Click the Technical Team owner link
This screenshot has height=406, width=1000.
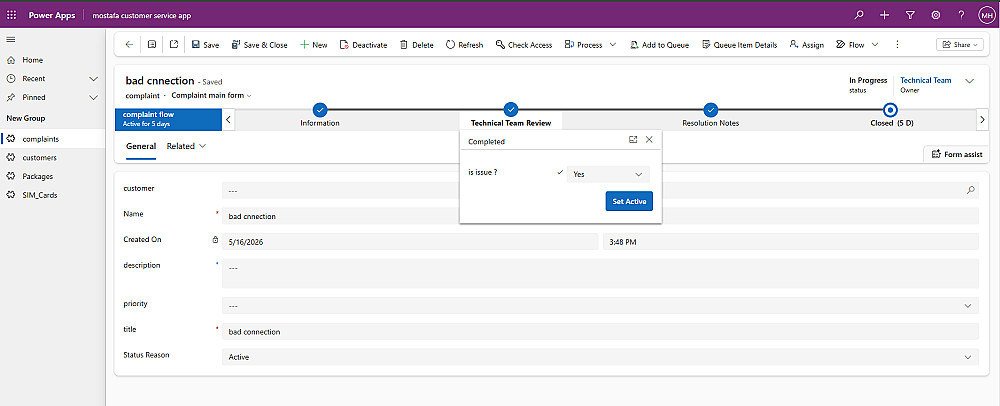pyautogui.click(x=925, y=80)
